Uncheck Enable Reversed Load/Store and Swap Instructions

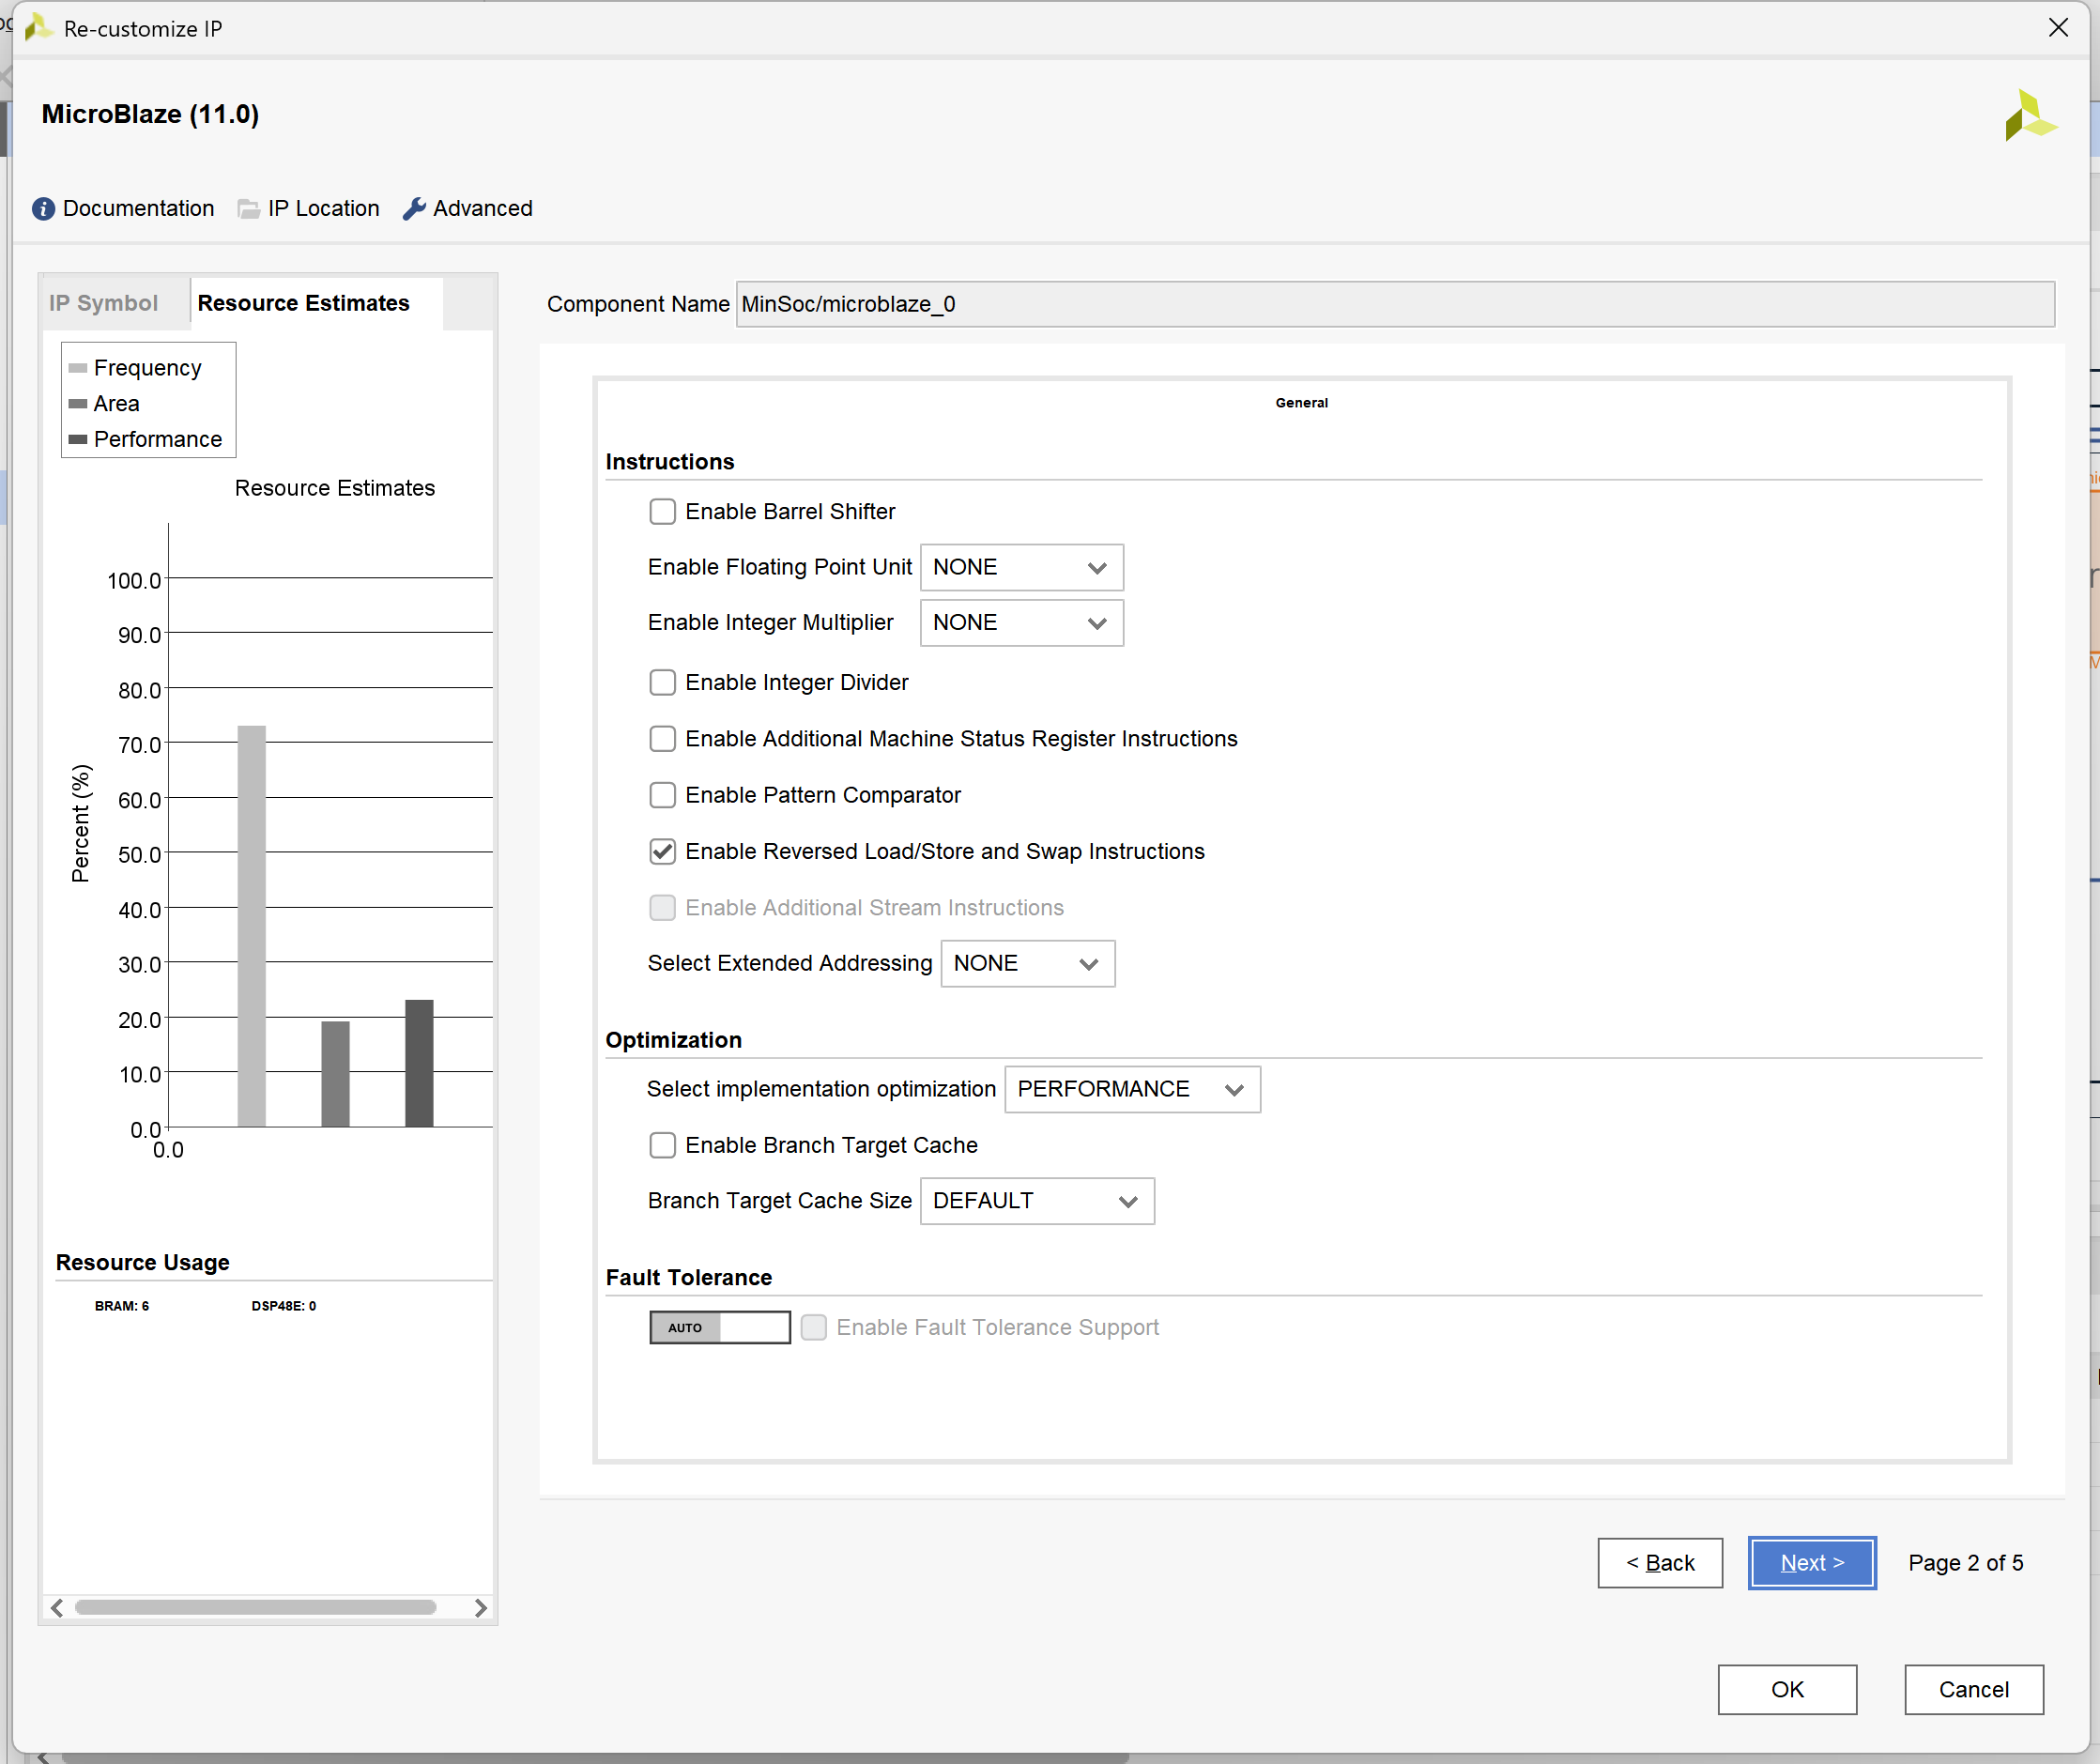coord(662,852)
